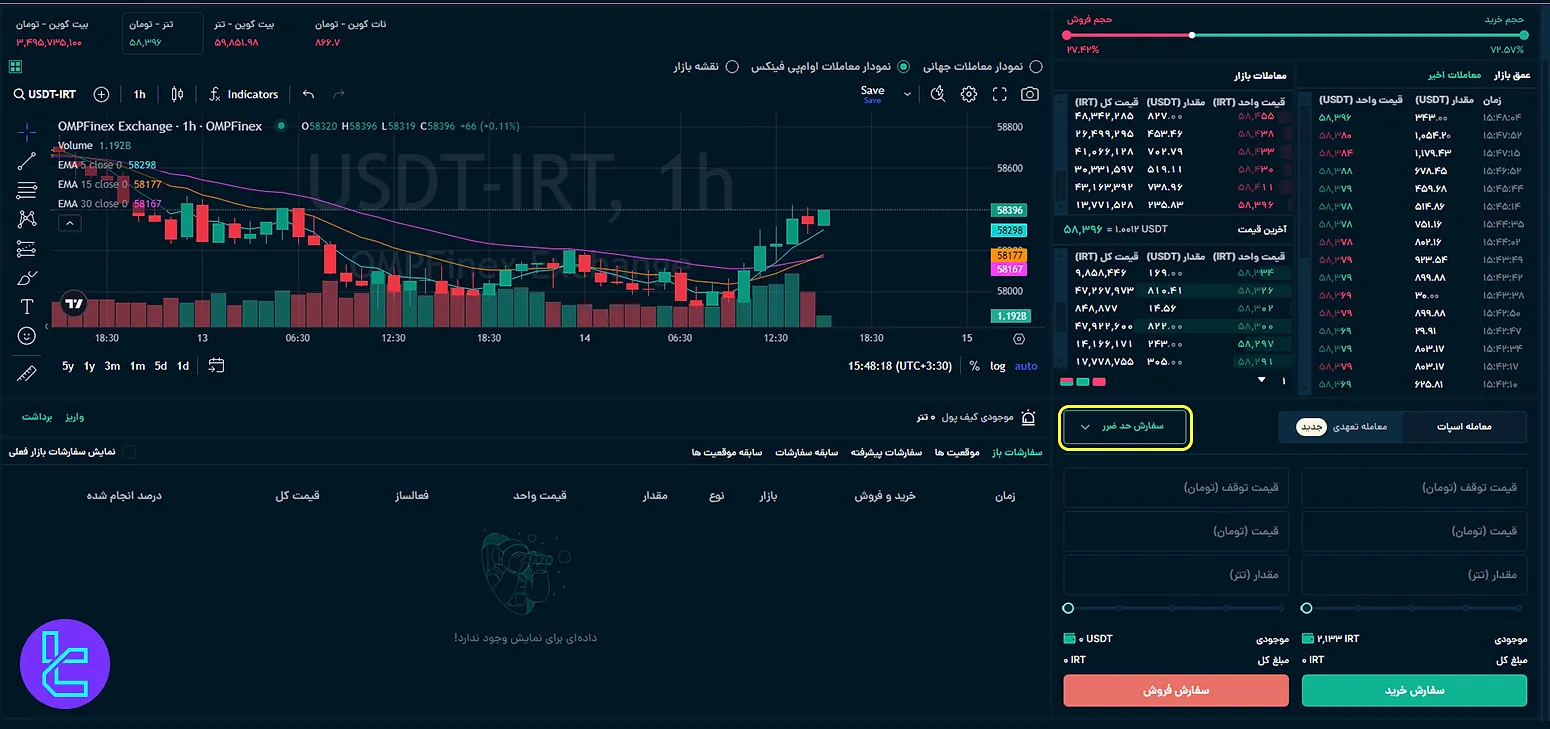Toggle fullscreen chart mode
Viewport: 1550px width, 729px height.
pos(999,94)
